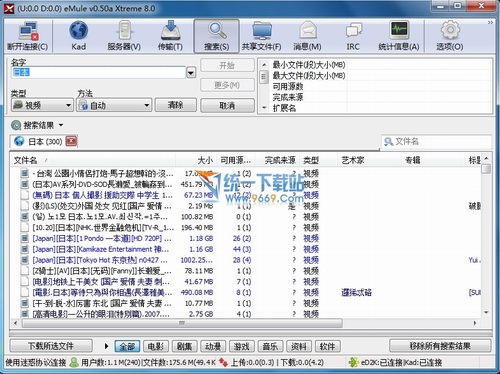Select the All (全部) category filter

point(127,346)
